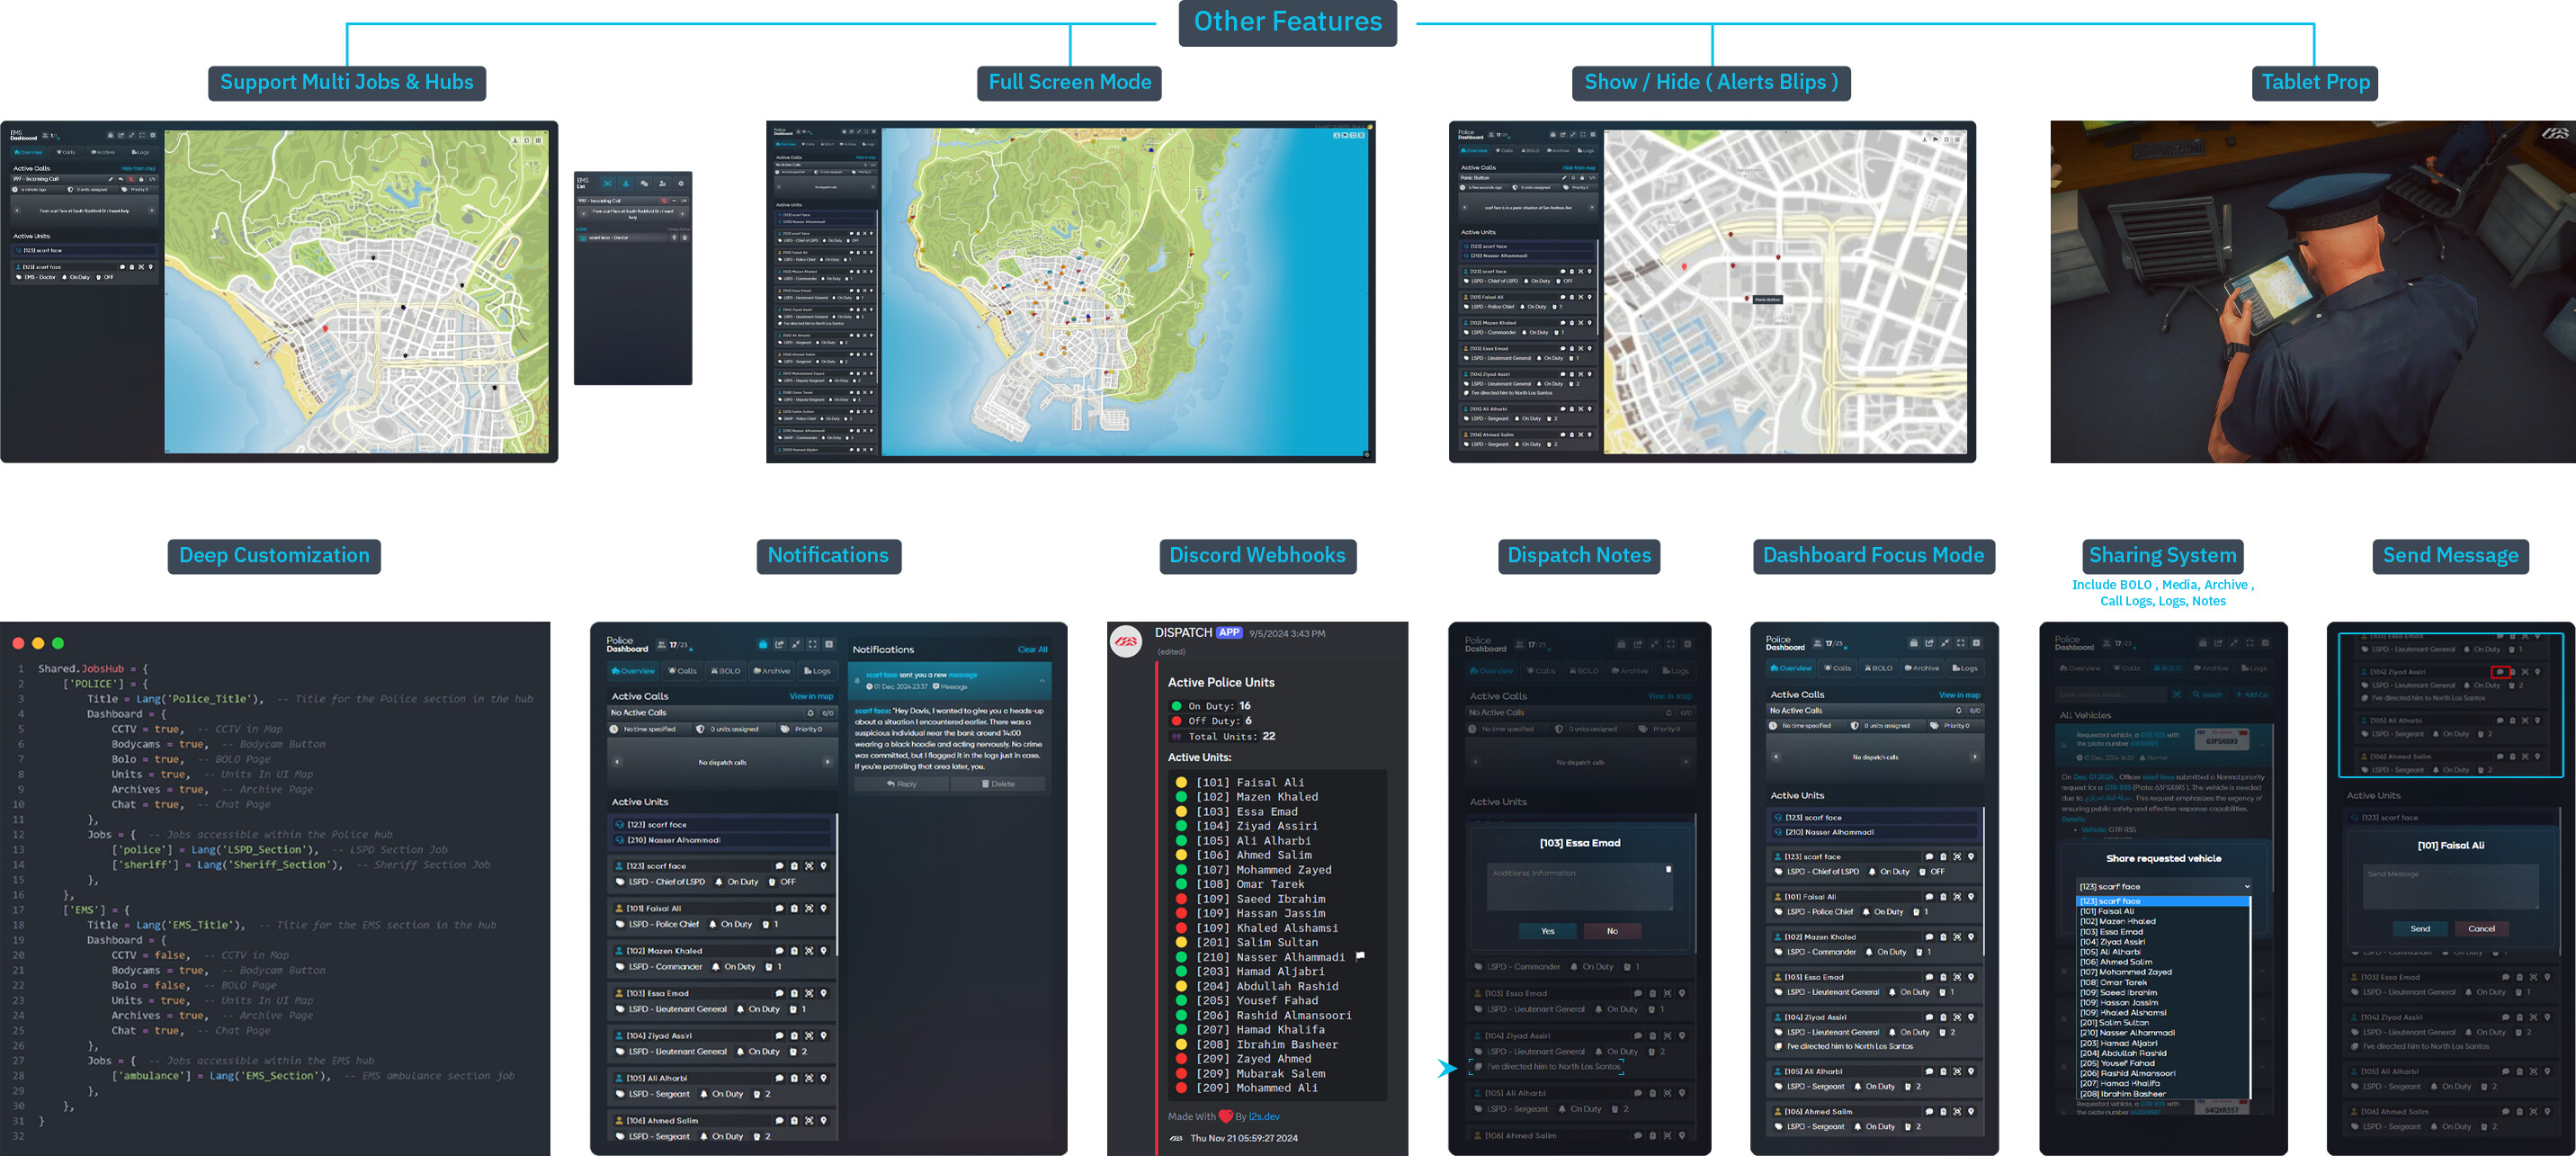Select Overview tab in Dashboard Focus Mode panel
Viewport: 2576px width, 1156px height.
point(1791,668)
